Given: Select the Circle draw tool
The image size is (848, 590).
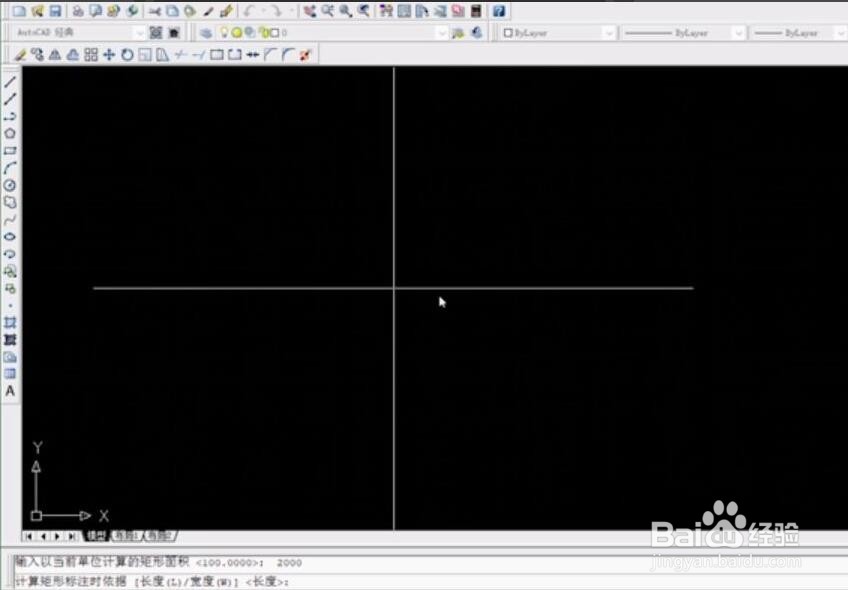Looking at the screenshot, I should click(10, 185).
